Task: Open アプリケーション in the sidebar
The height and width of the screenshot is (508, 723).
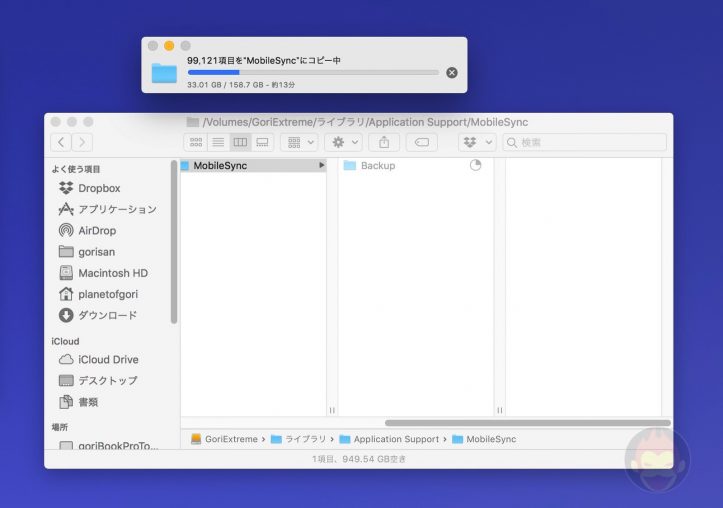Action: [108, 209]
